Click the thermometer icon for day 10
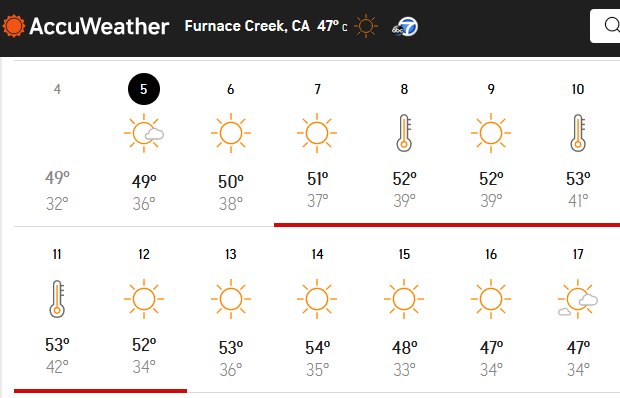Screen dimensions: 620x398 tap(578, 133)
